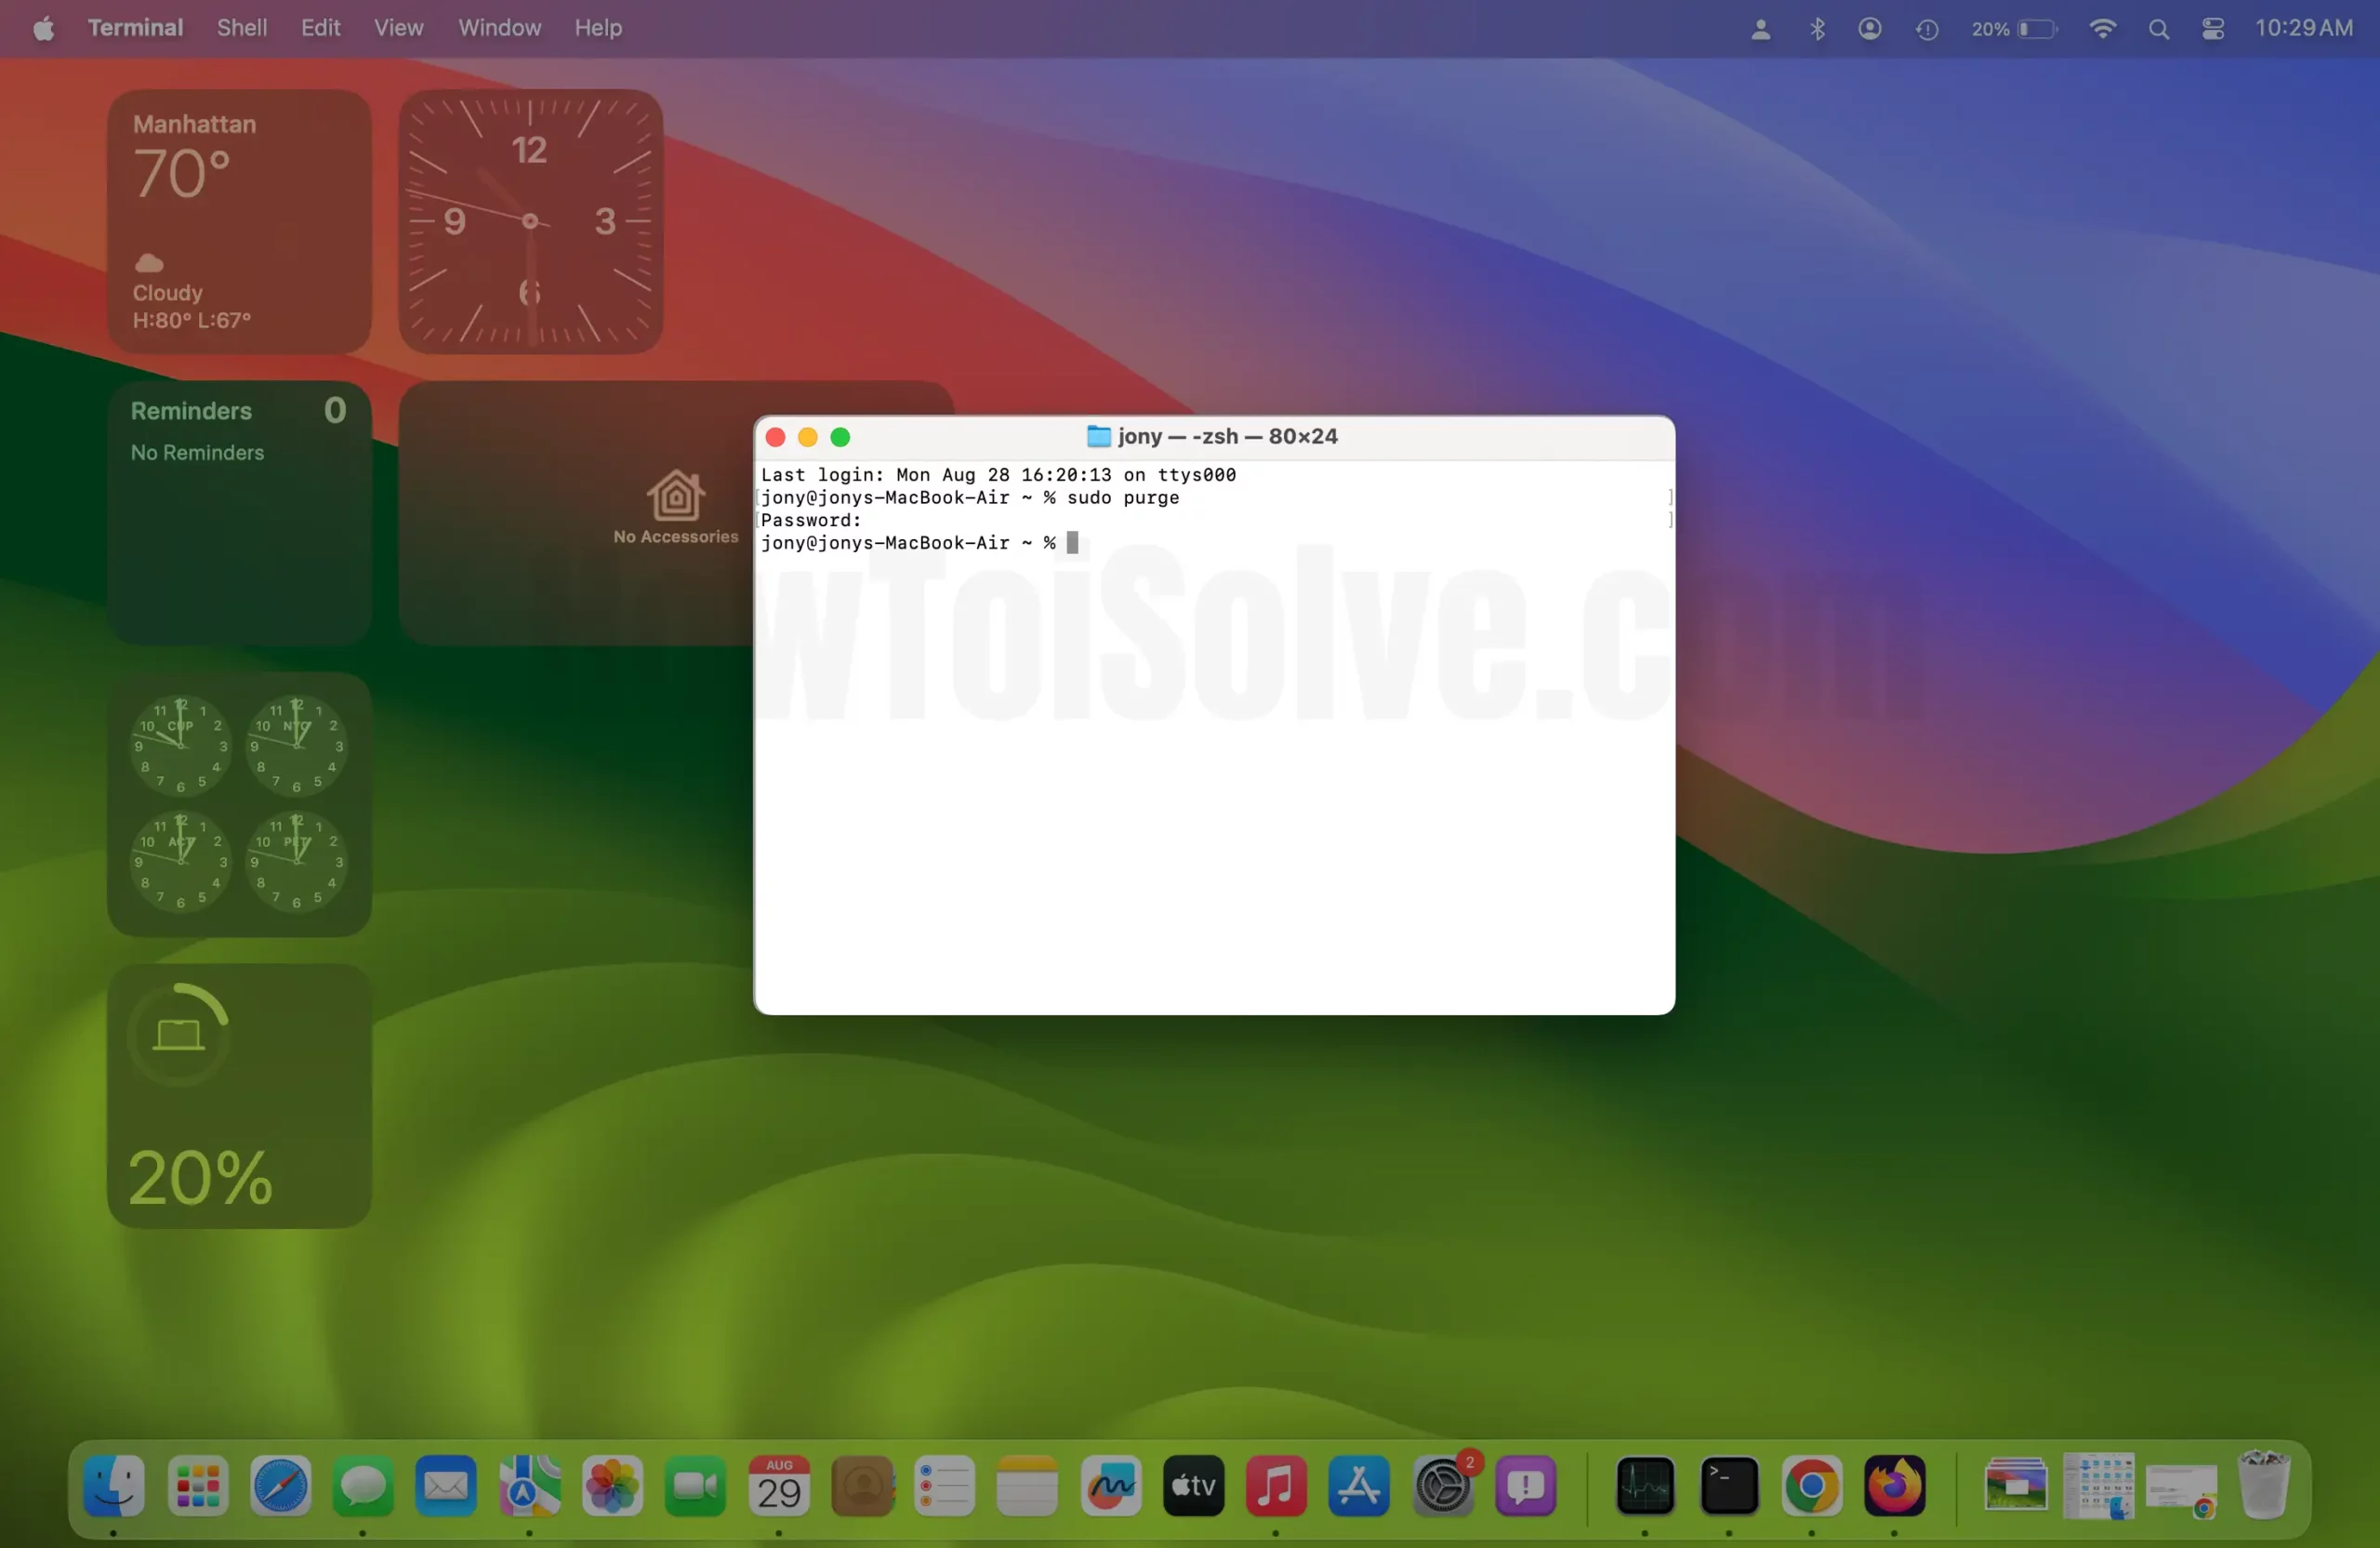Open the Trash in the Dock
This screenshot has height=1548, width=2380.
(2263, 1486)
